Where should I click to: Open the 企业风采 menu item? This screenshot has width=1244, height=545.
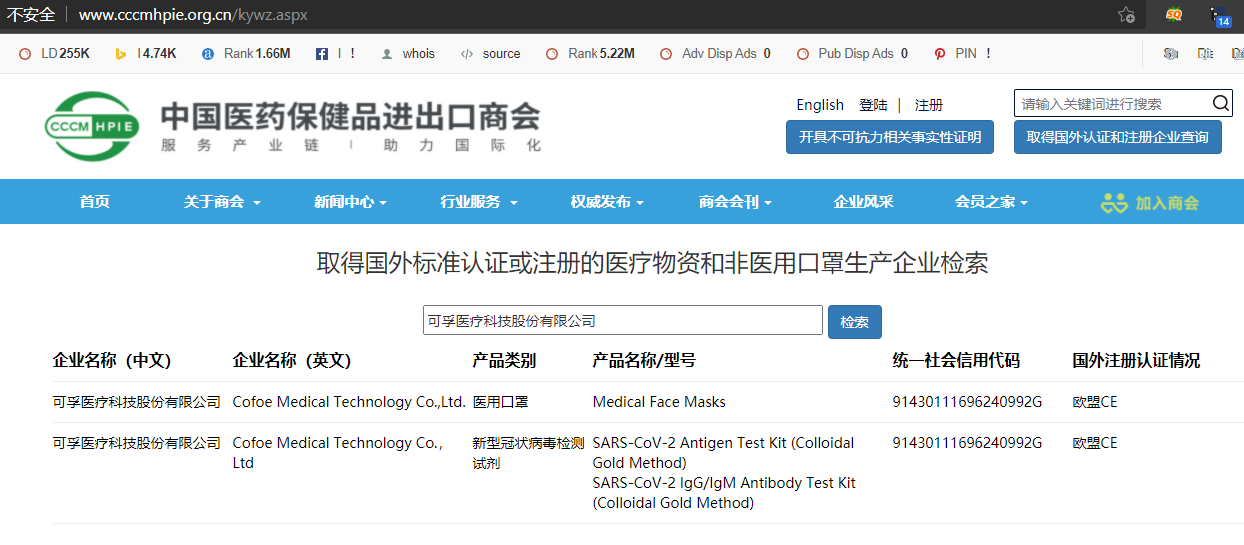[x=864, y=202]
